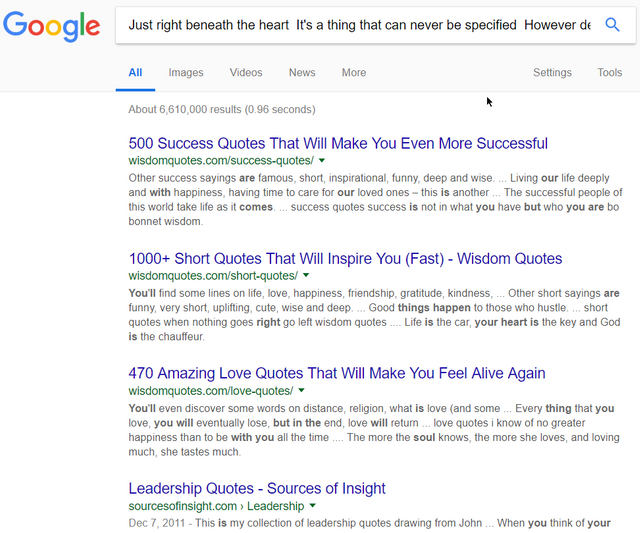Image resolution: width=640 pixels, height=533 pixels.
Task: Select the All tab
Action: pyautogui.click(x=135, y=73)
